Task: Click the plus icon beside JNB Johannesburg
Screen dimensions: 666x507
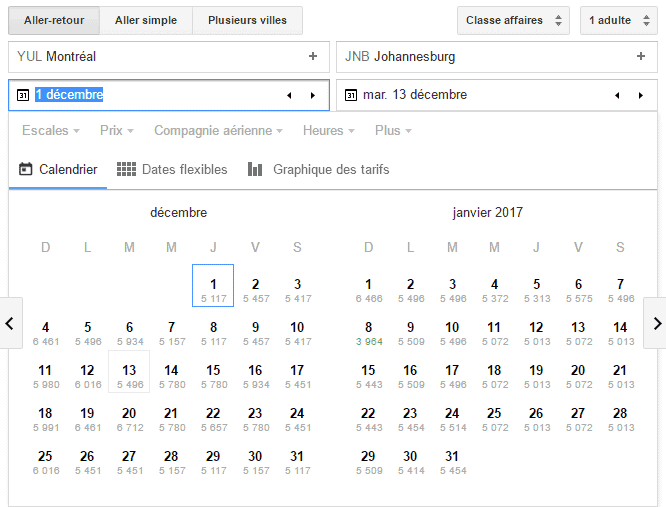Action: pos(641,57)
